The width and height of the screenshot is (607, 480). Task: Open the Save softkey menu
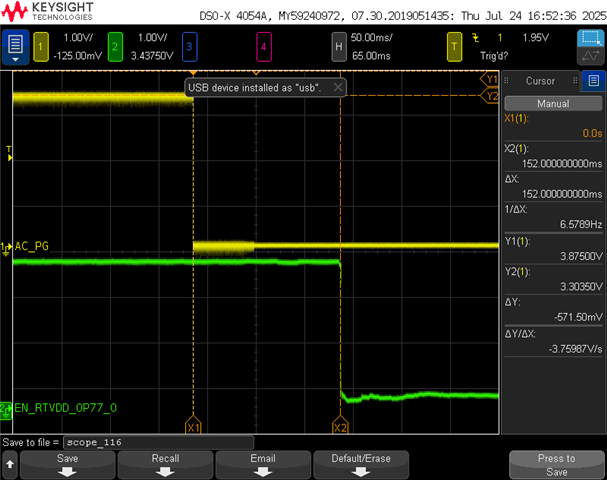click(68, 465)
